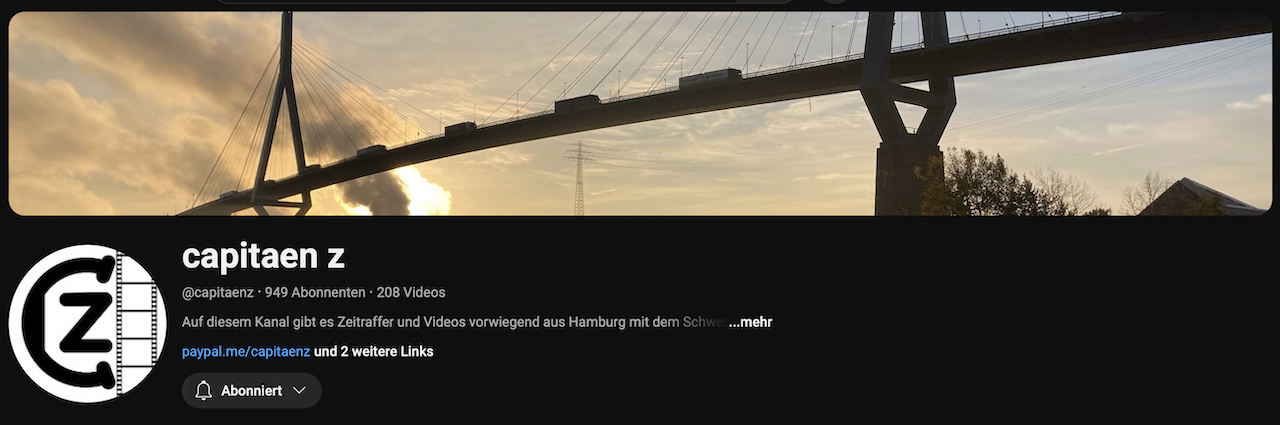Expand channel description with "...mehr"
The height and width of the screenshot is (425, 1280).
coord(750,322)
